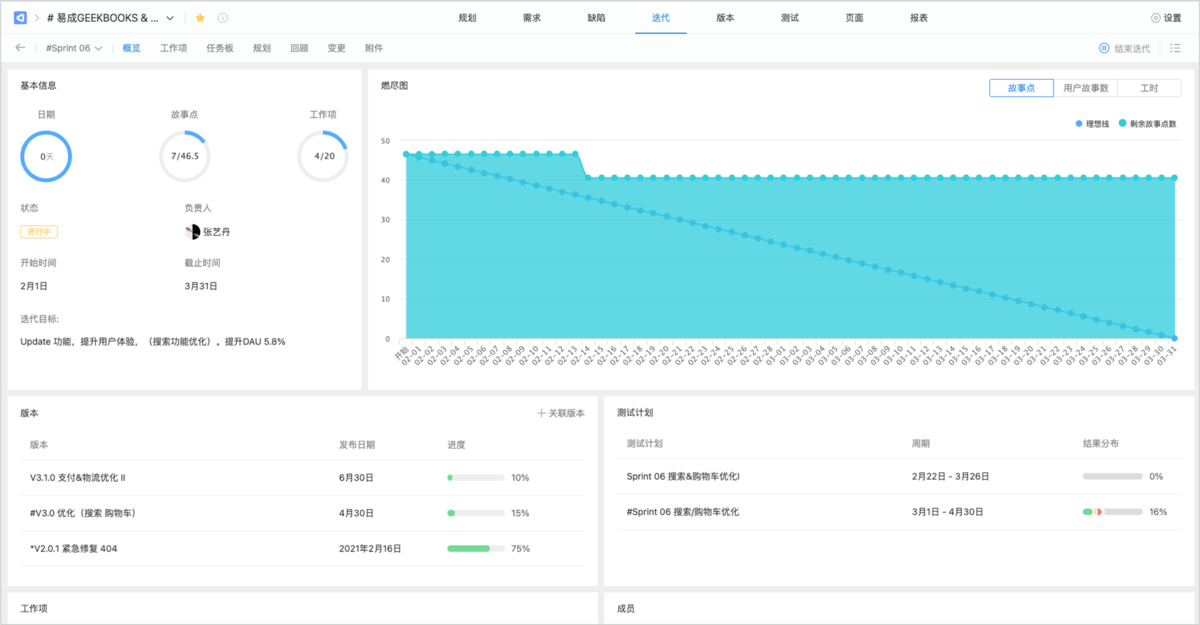Click 张艺丹's avatar icon
1200x625 pixels.
pyautogui.click(x=193, y=232)
